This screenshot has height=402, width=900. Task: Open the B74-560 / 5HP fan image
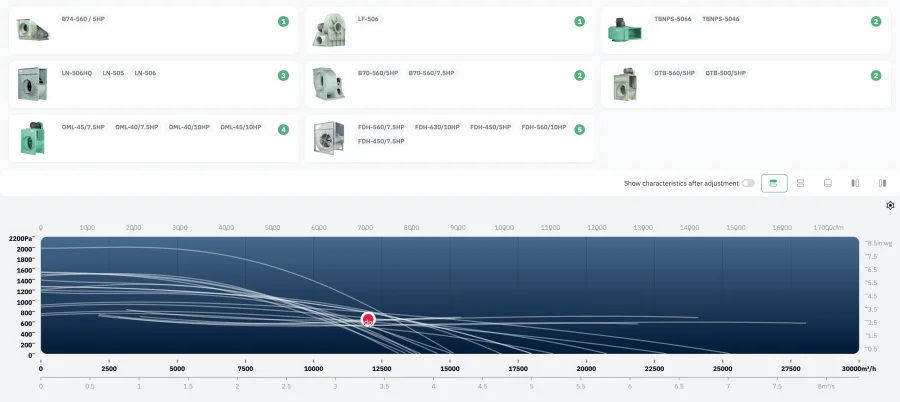[33, 30]
